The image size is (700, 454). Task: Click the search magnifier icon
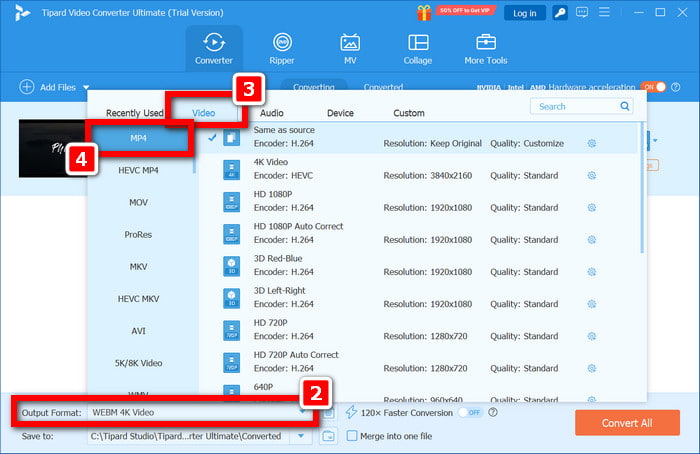(625, 106)
